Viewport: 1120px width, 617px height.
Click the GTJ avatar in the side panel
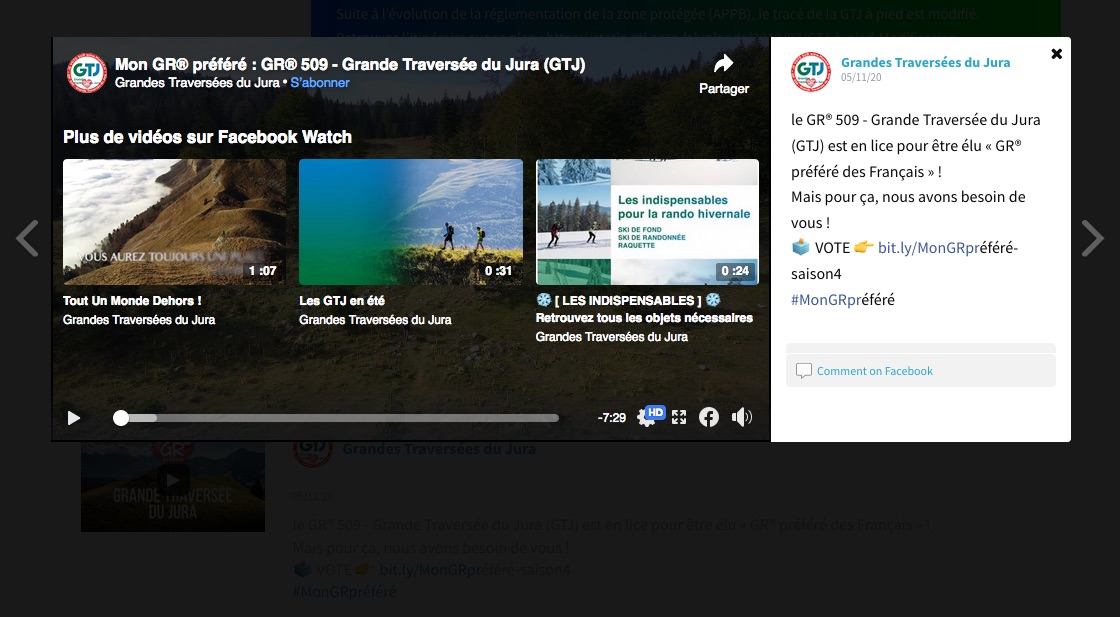coord(811,71)
